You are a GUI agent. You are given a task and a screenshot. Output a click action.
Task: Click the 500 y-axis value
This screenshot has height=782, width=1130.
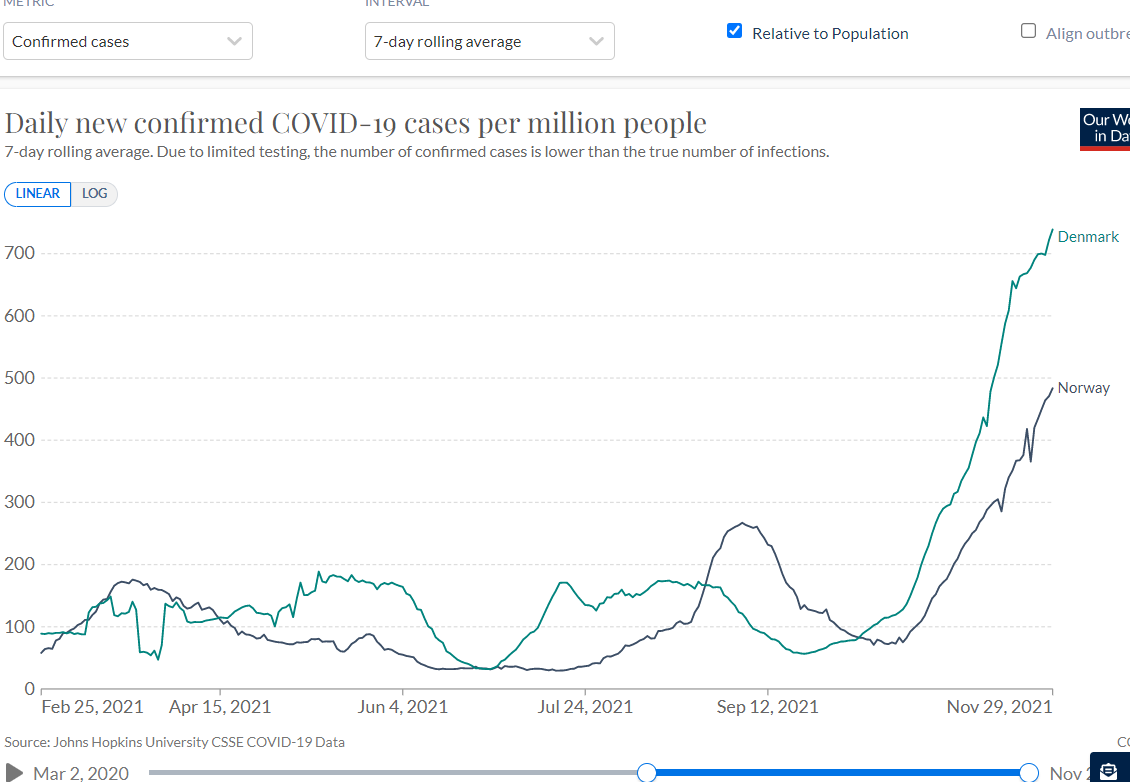20,378
